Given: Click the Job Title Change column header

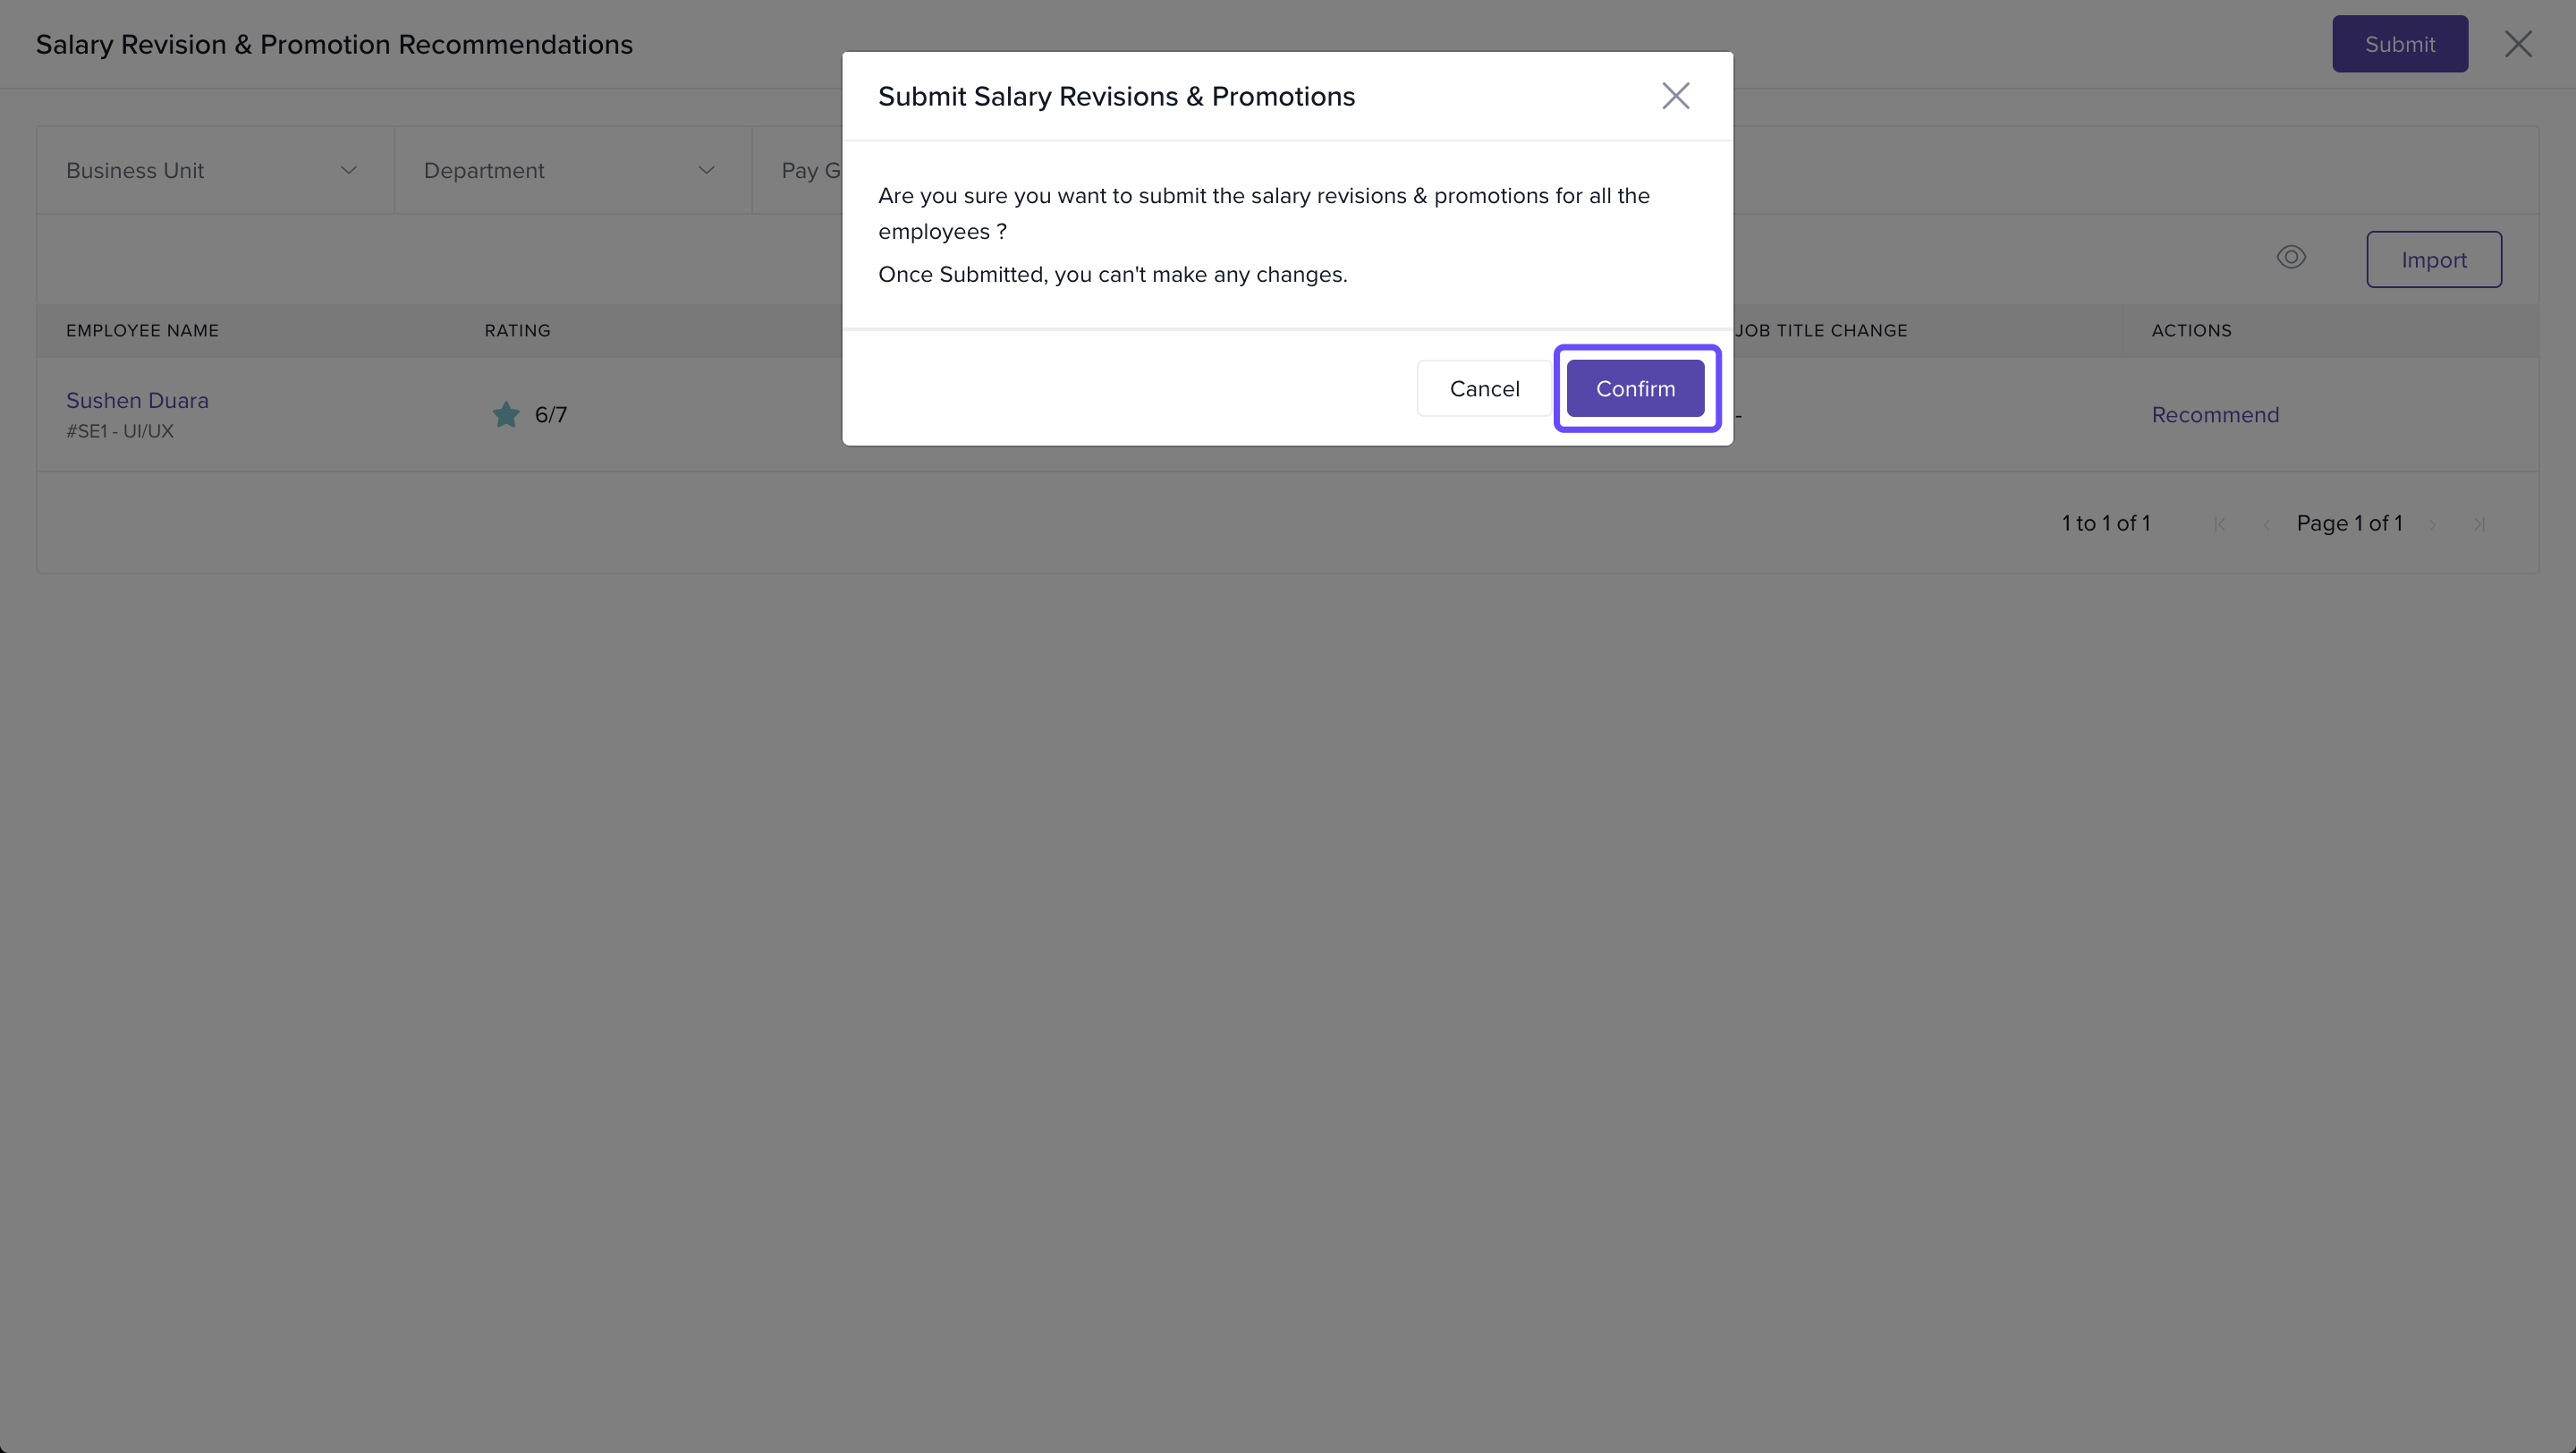Looking at the screenshot, I should 1822,331.
